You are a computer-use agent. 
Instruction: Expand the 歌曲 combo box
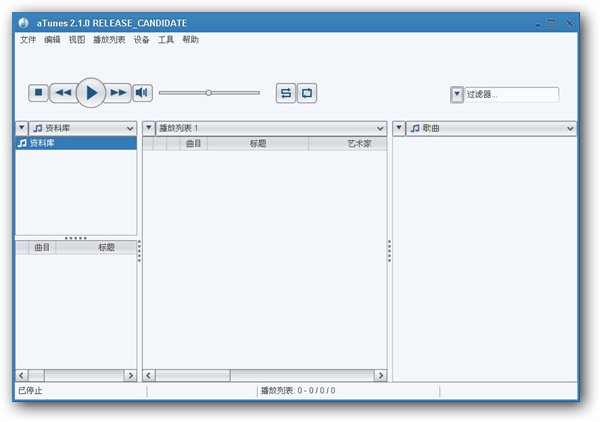[491, 128]
